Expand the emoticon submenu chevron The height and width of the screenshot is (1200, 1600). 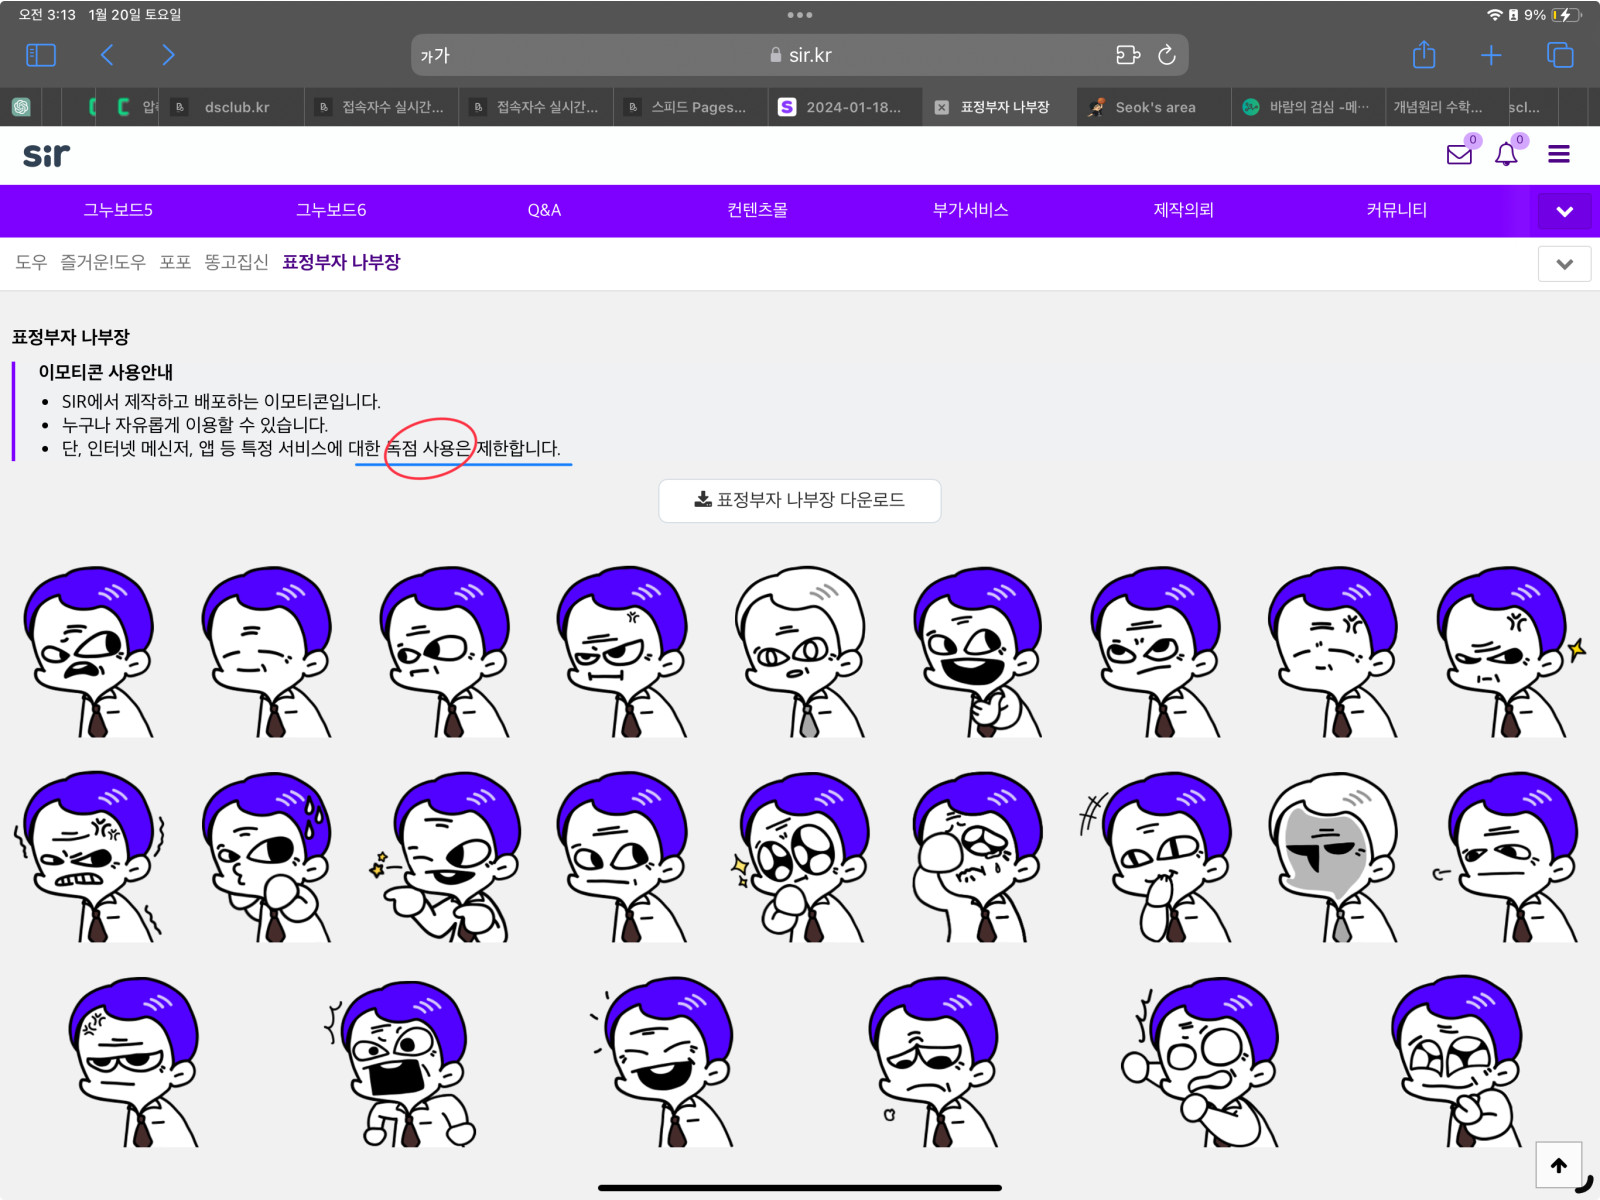point(1564,264)
